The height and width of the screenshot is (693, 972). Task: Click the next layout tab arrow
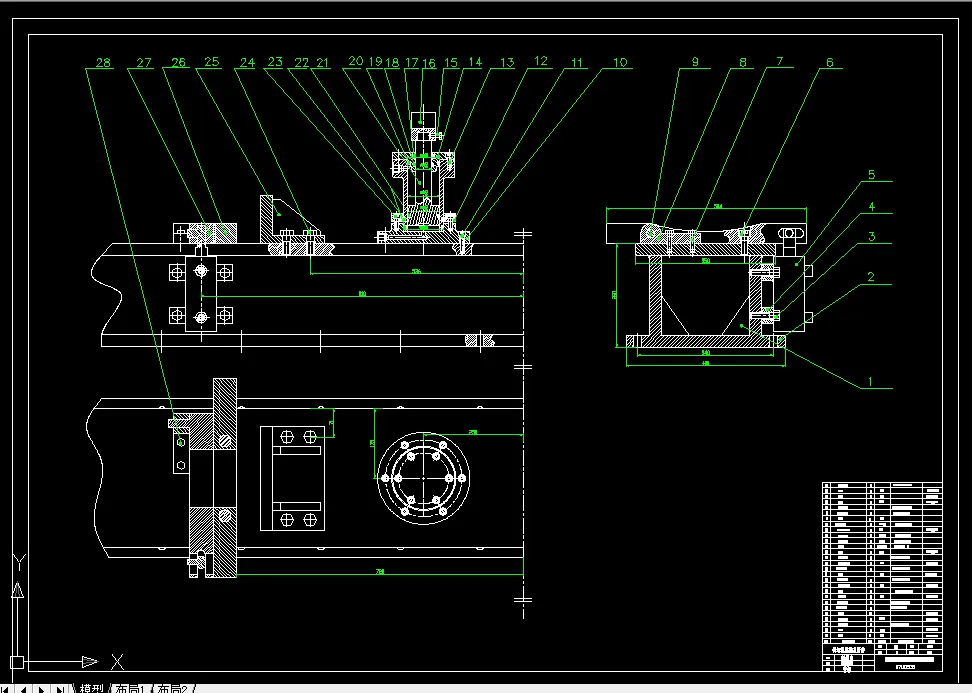[42, 689]
